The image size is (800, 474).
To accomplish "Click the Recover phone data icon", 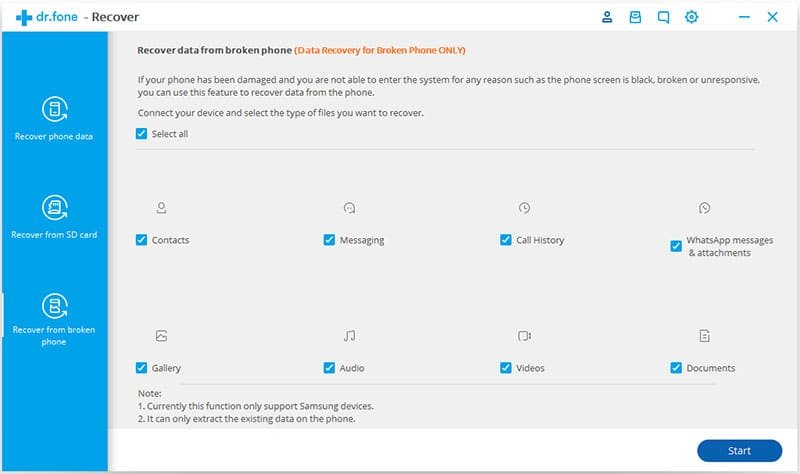I will 54,109.
